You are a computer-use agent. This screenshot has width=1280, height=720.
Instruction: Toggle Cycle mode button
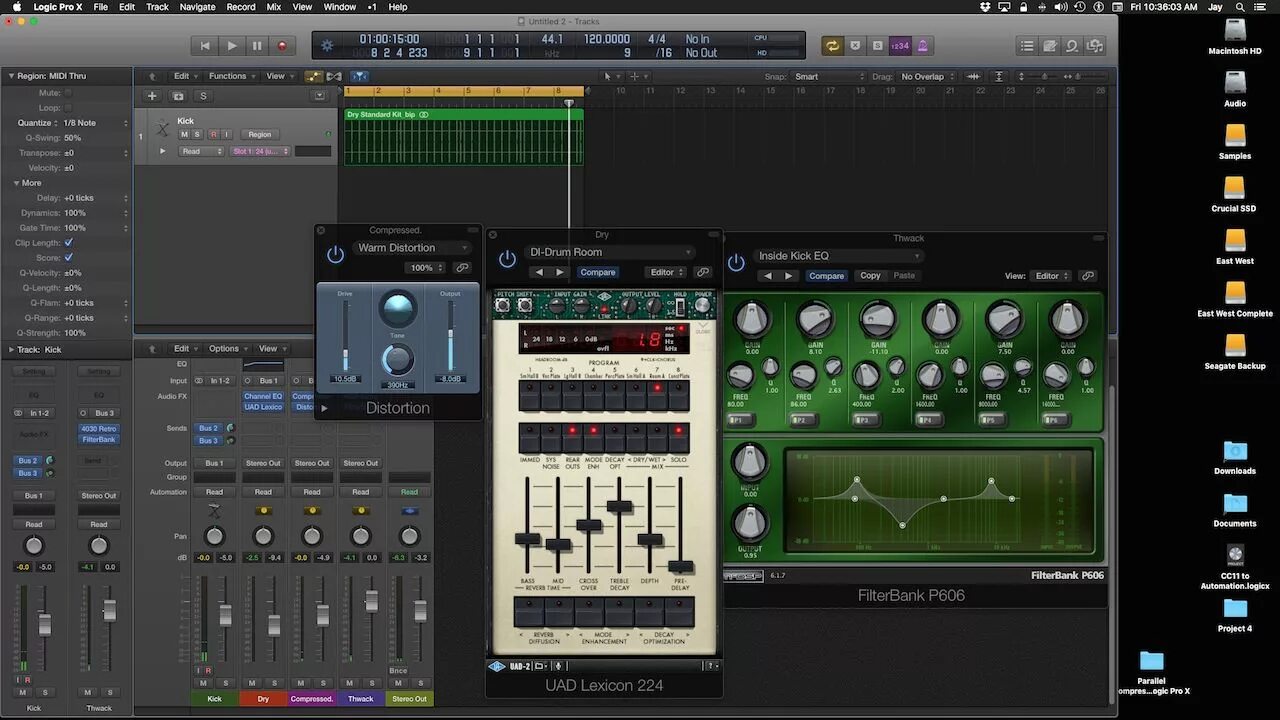pyautogui.click(x=832, y=45)
